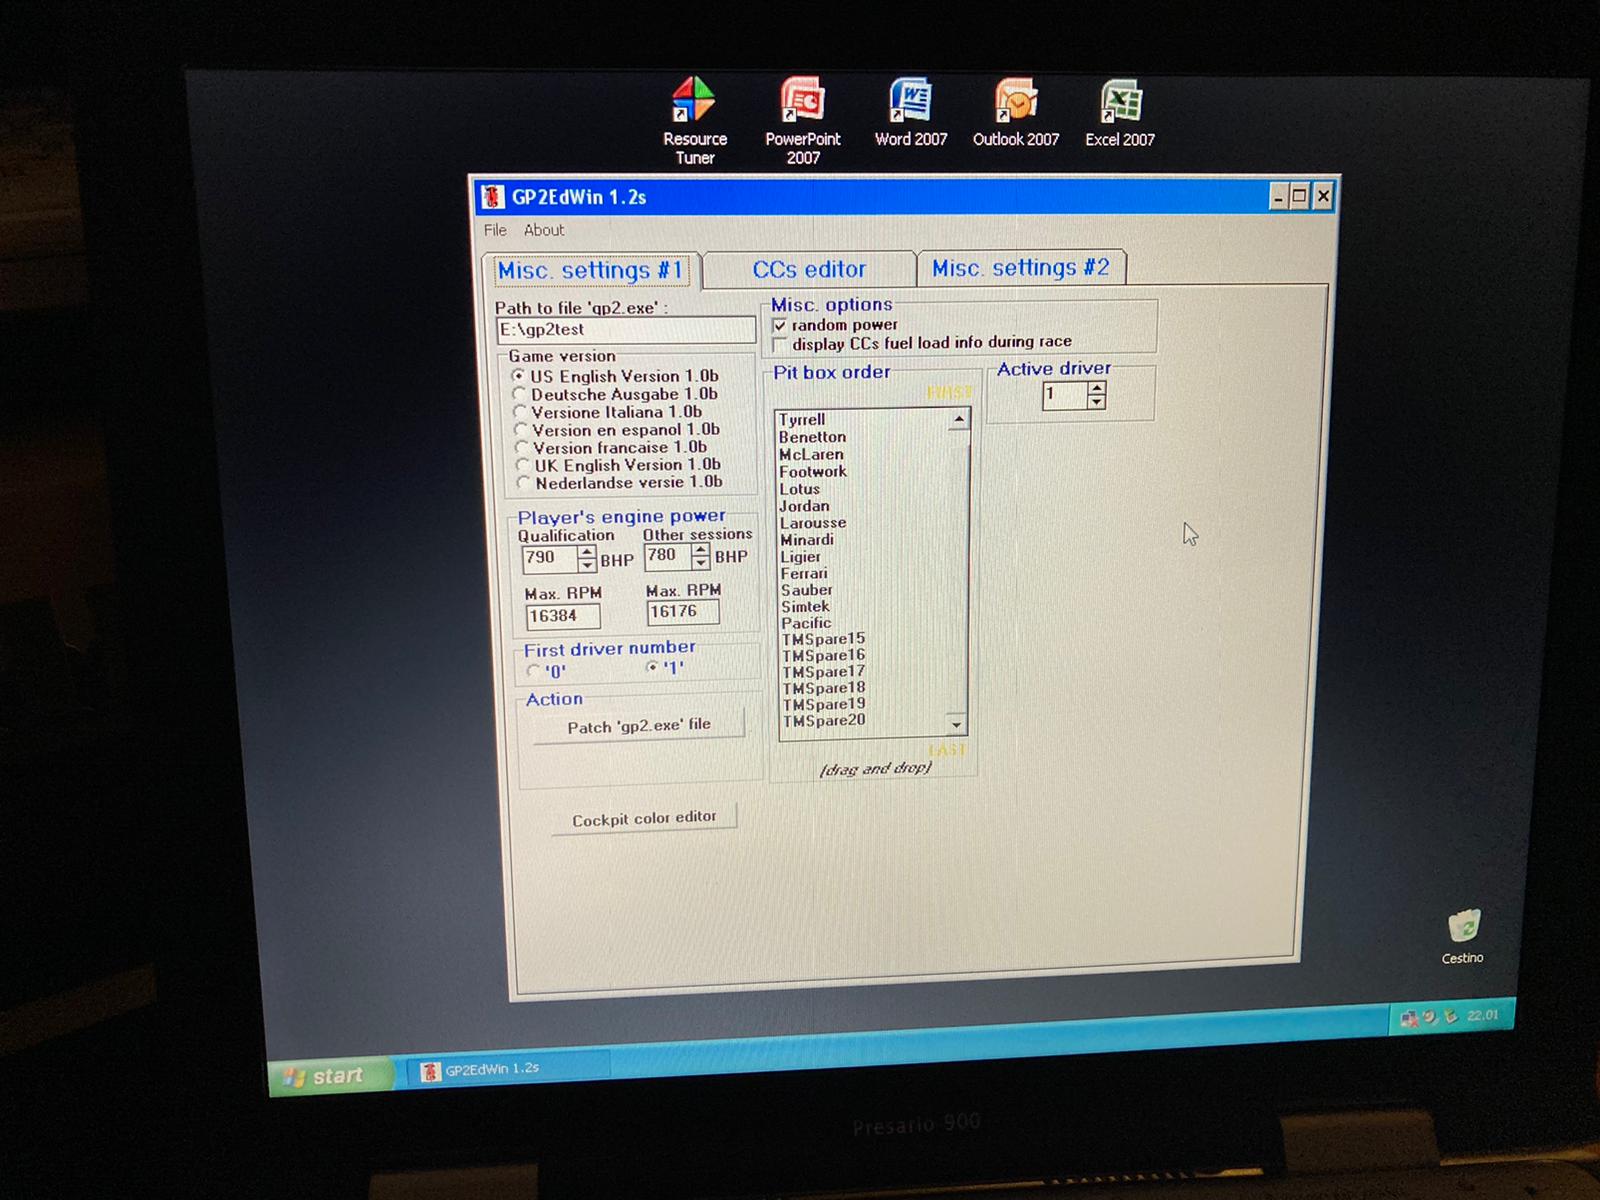Viewport: 1600px width, 1200px height.
Task: Open the Cestino recycle bin icon
Action: pos(1463,928)
